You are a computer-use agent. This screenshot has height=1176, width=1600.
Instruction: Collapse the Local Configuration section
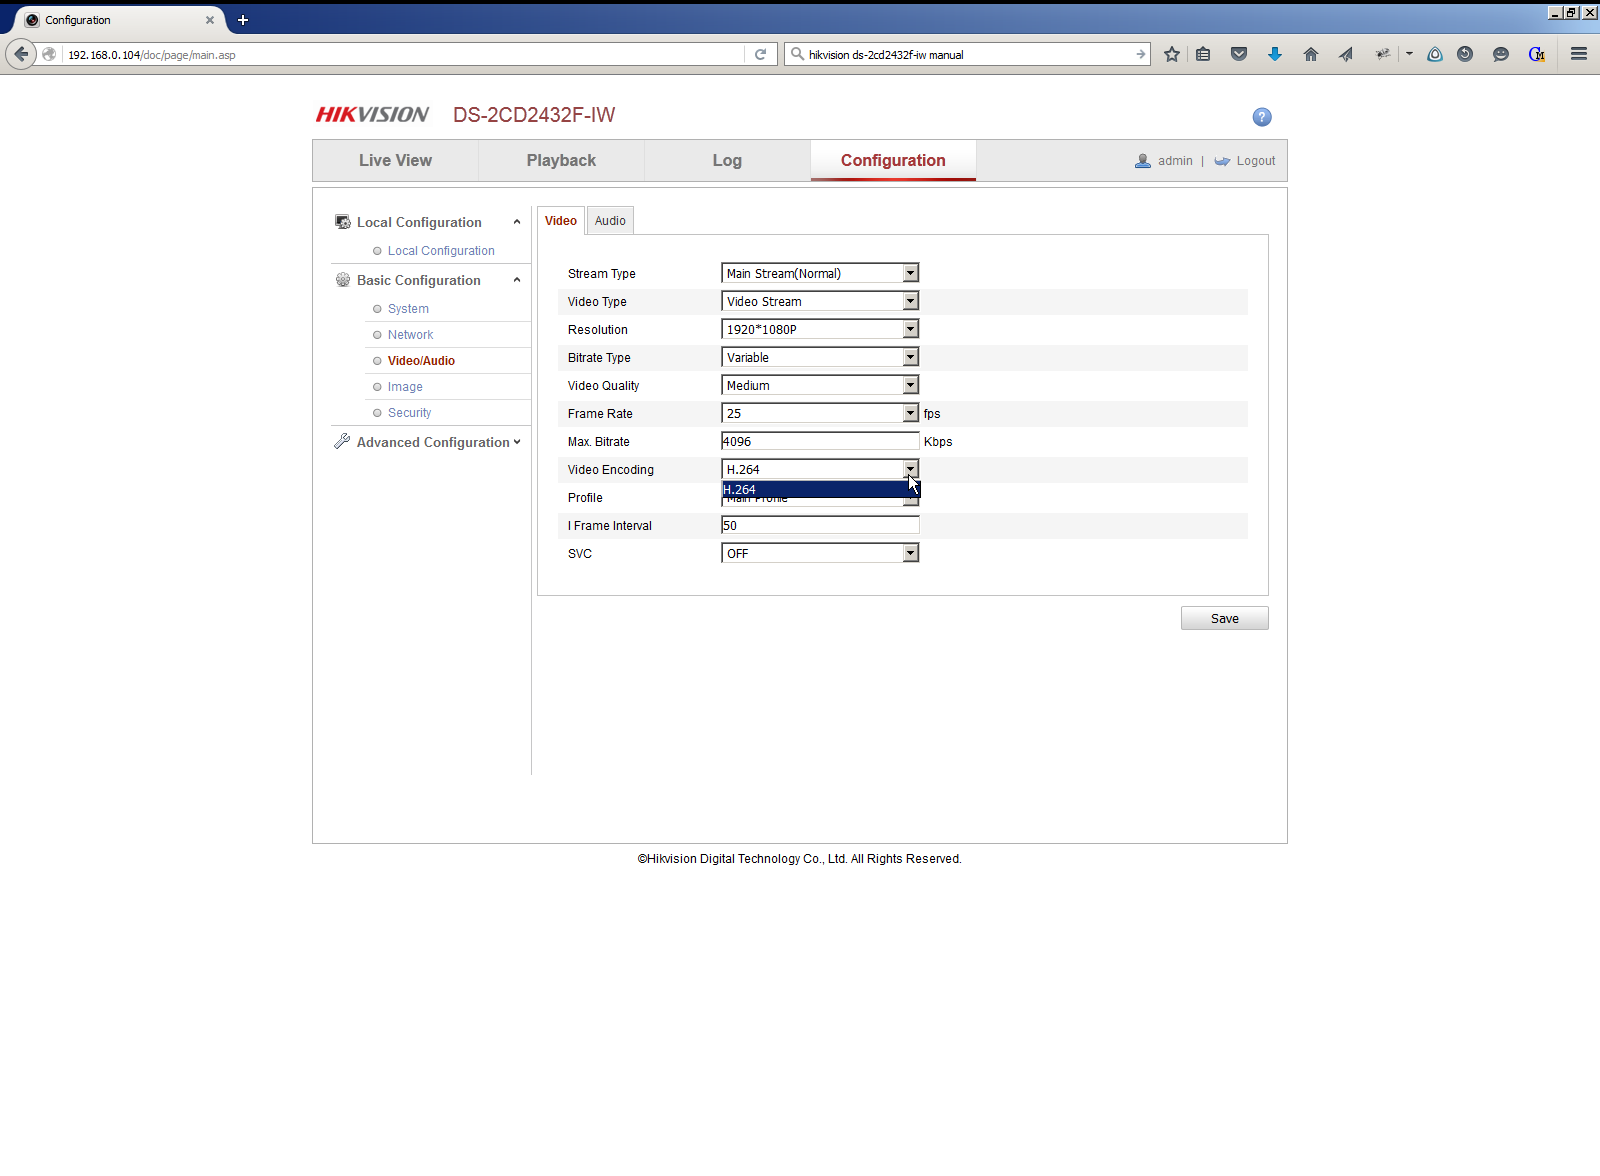517,222
